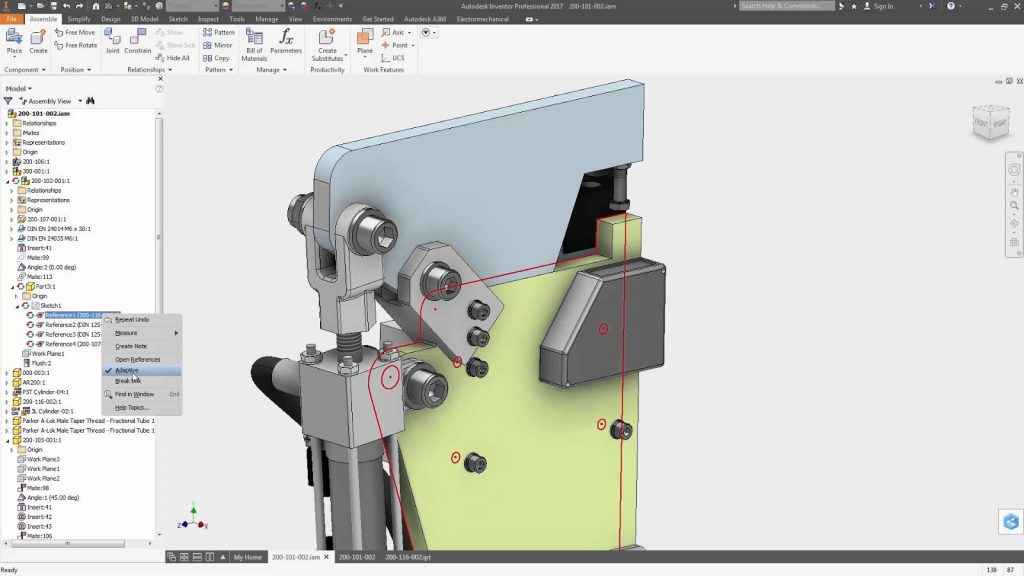This screenshot has width=1024, height=576.
Task: Open the Assembly View dropdown
Action: tap(52, 101)
